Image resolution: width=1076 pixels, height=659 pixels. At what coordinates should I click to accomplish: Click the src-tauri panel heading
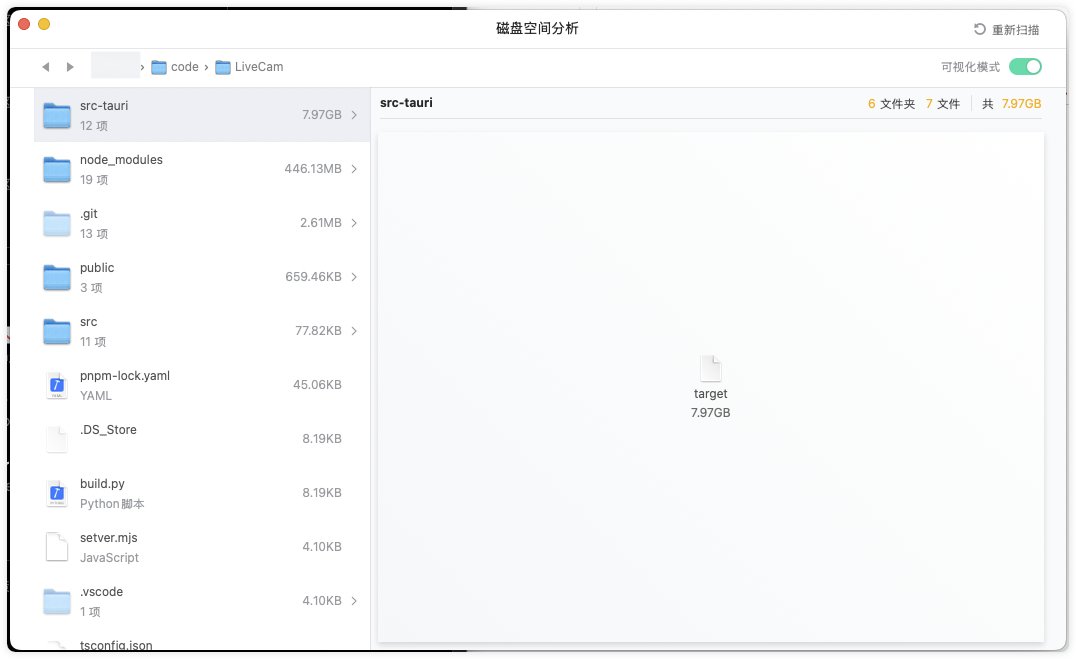[406, 102]
